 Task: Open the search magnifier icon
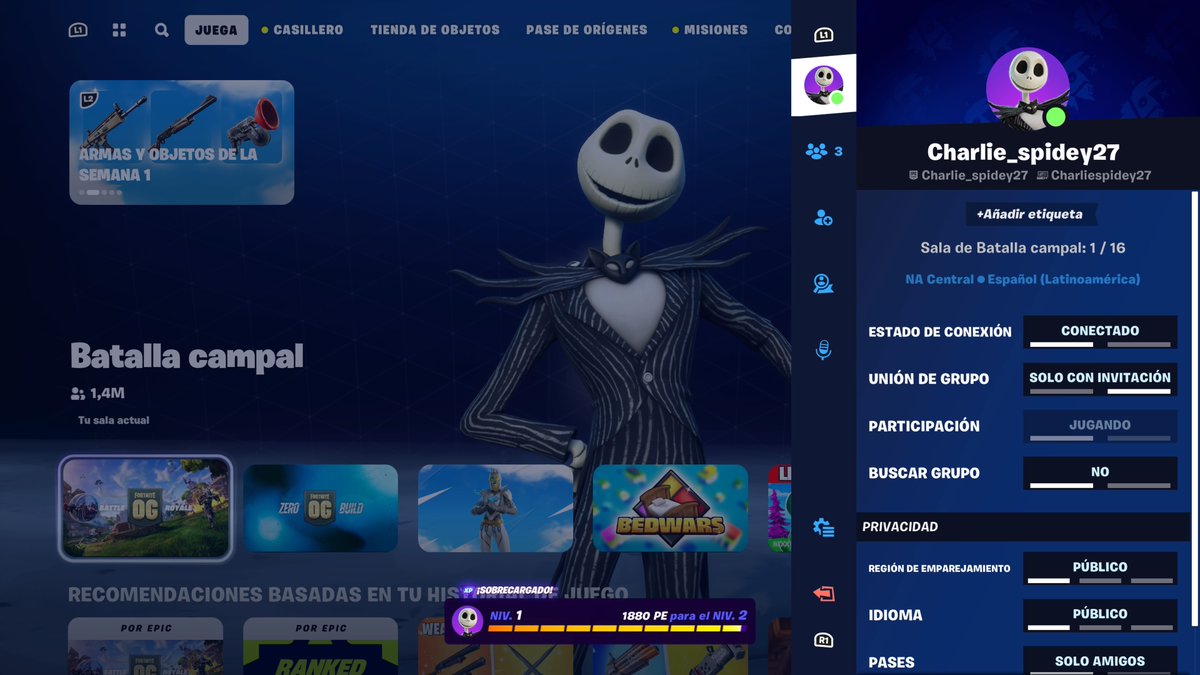162,30
